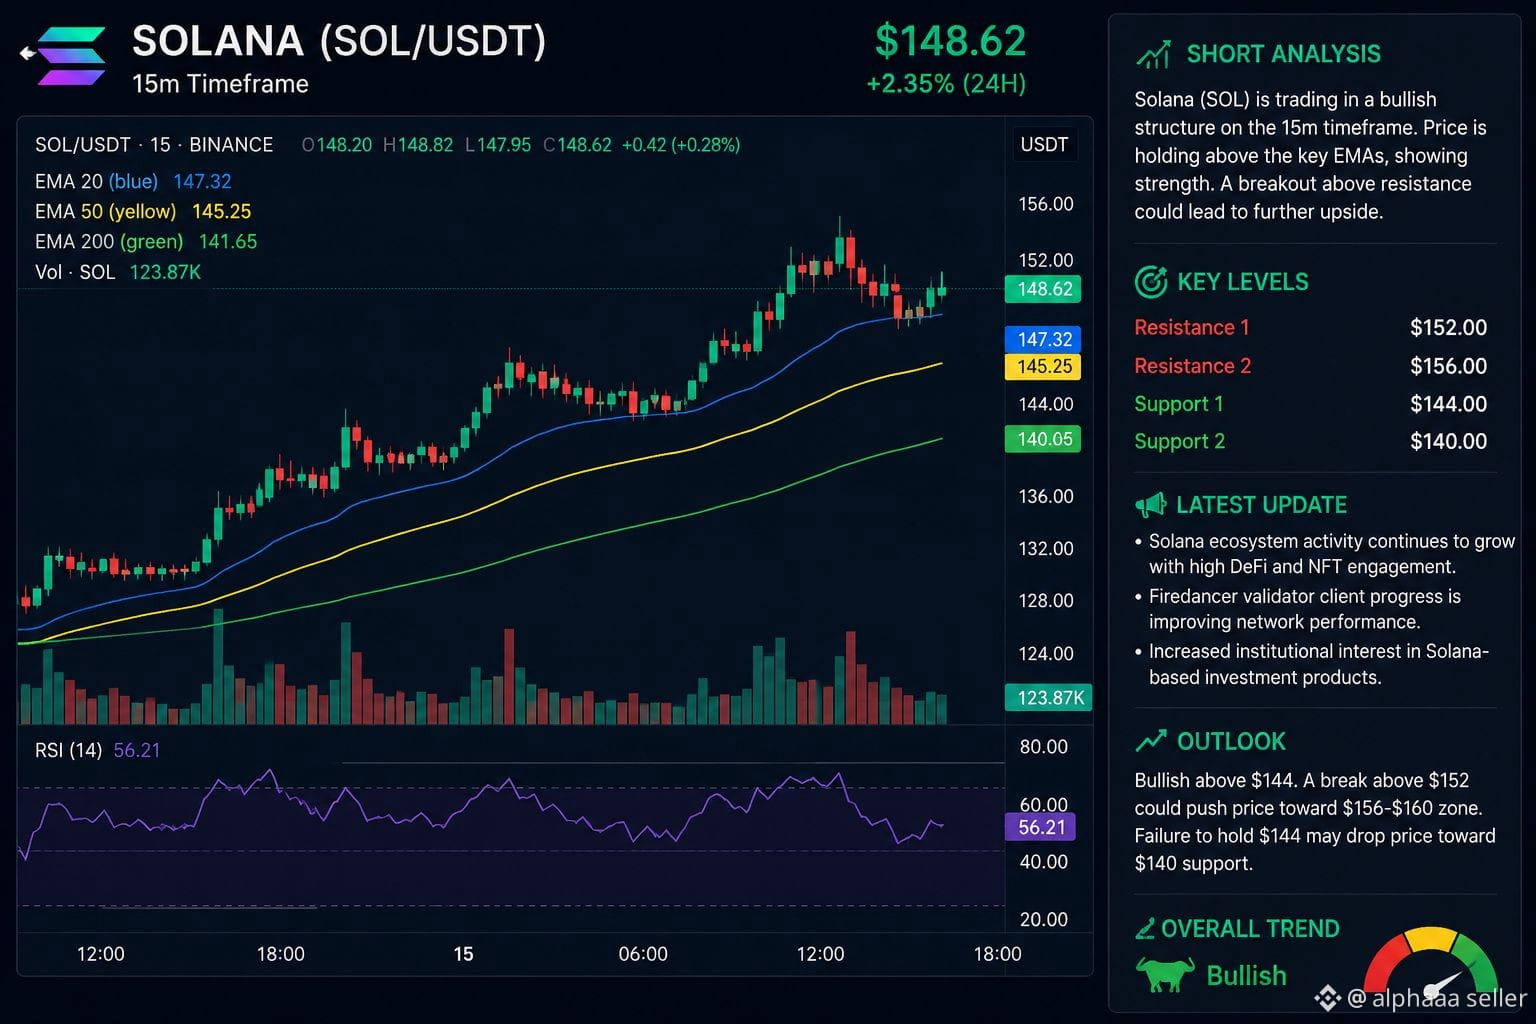The width and height of the screenshot is (1536, 1024).
Task: Select the EMA 20 (blue) indicator label
Action: 96,182
